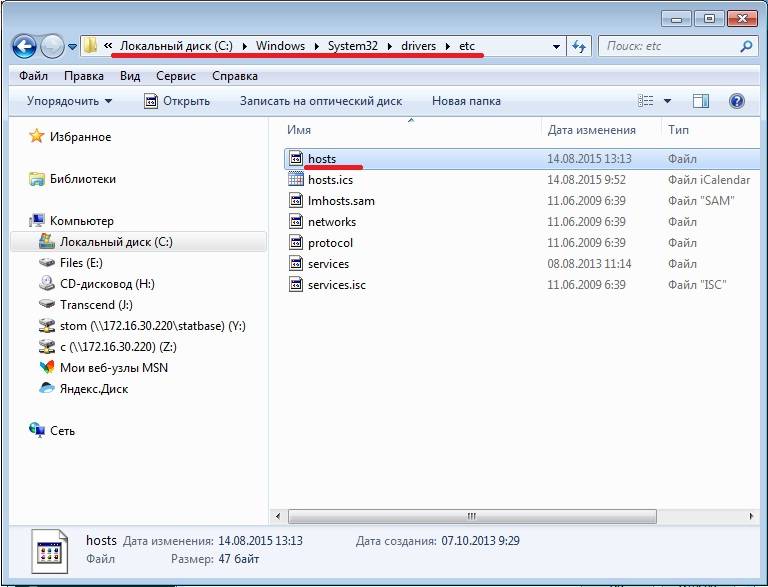
Task: Click the refresh button beside address bar
Action: [x=580, y=46]
